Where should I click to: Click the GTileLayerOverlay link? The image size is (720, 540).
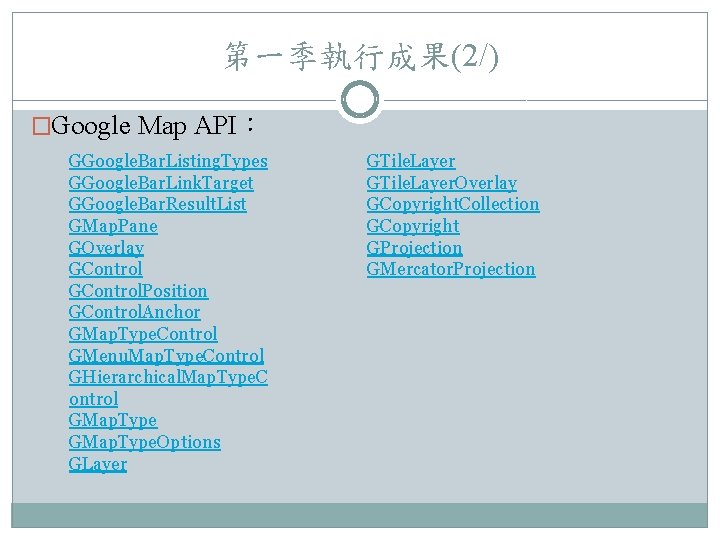click(x=442, y=183)
